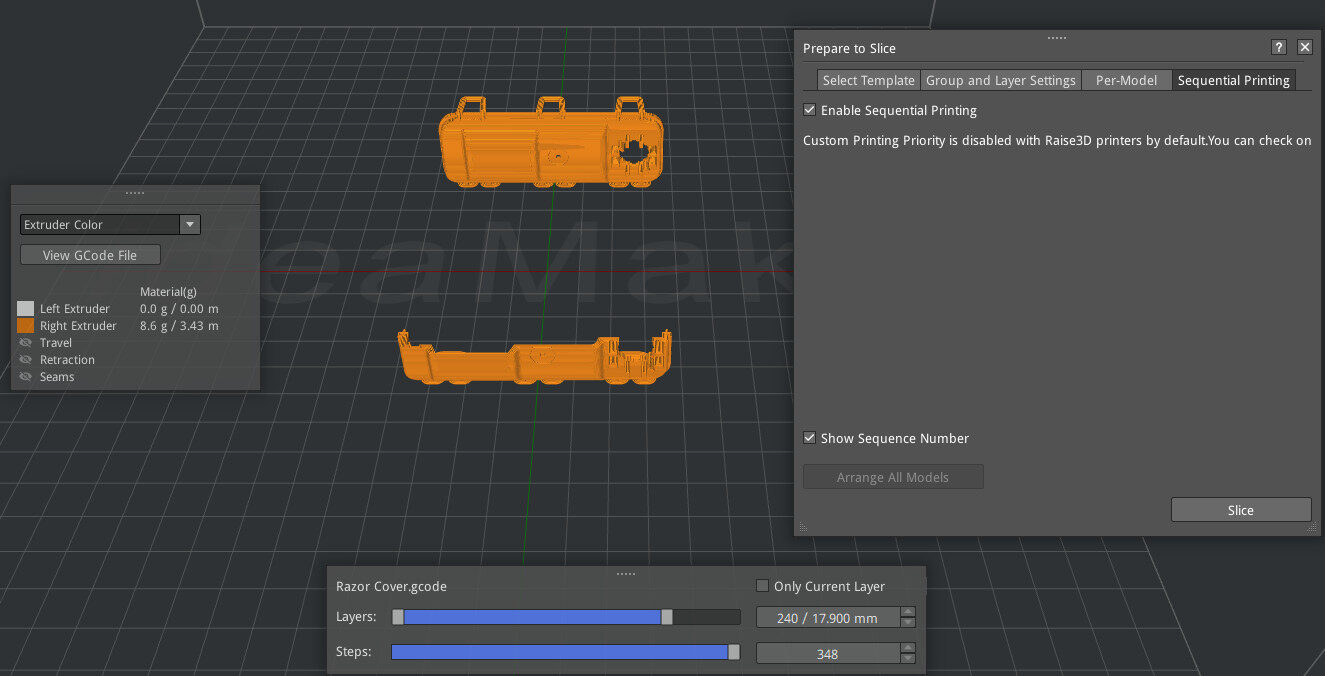Toggle Seams visibility eye icon
This screenshot has height=676, width=1325.
pos(26,377)
